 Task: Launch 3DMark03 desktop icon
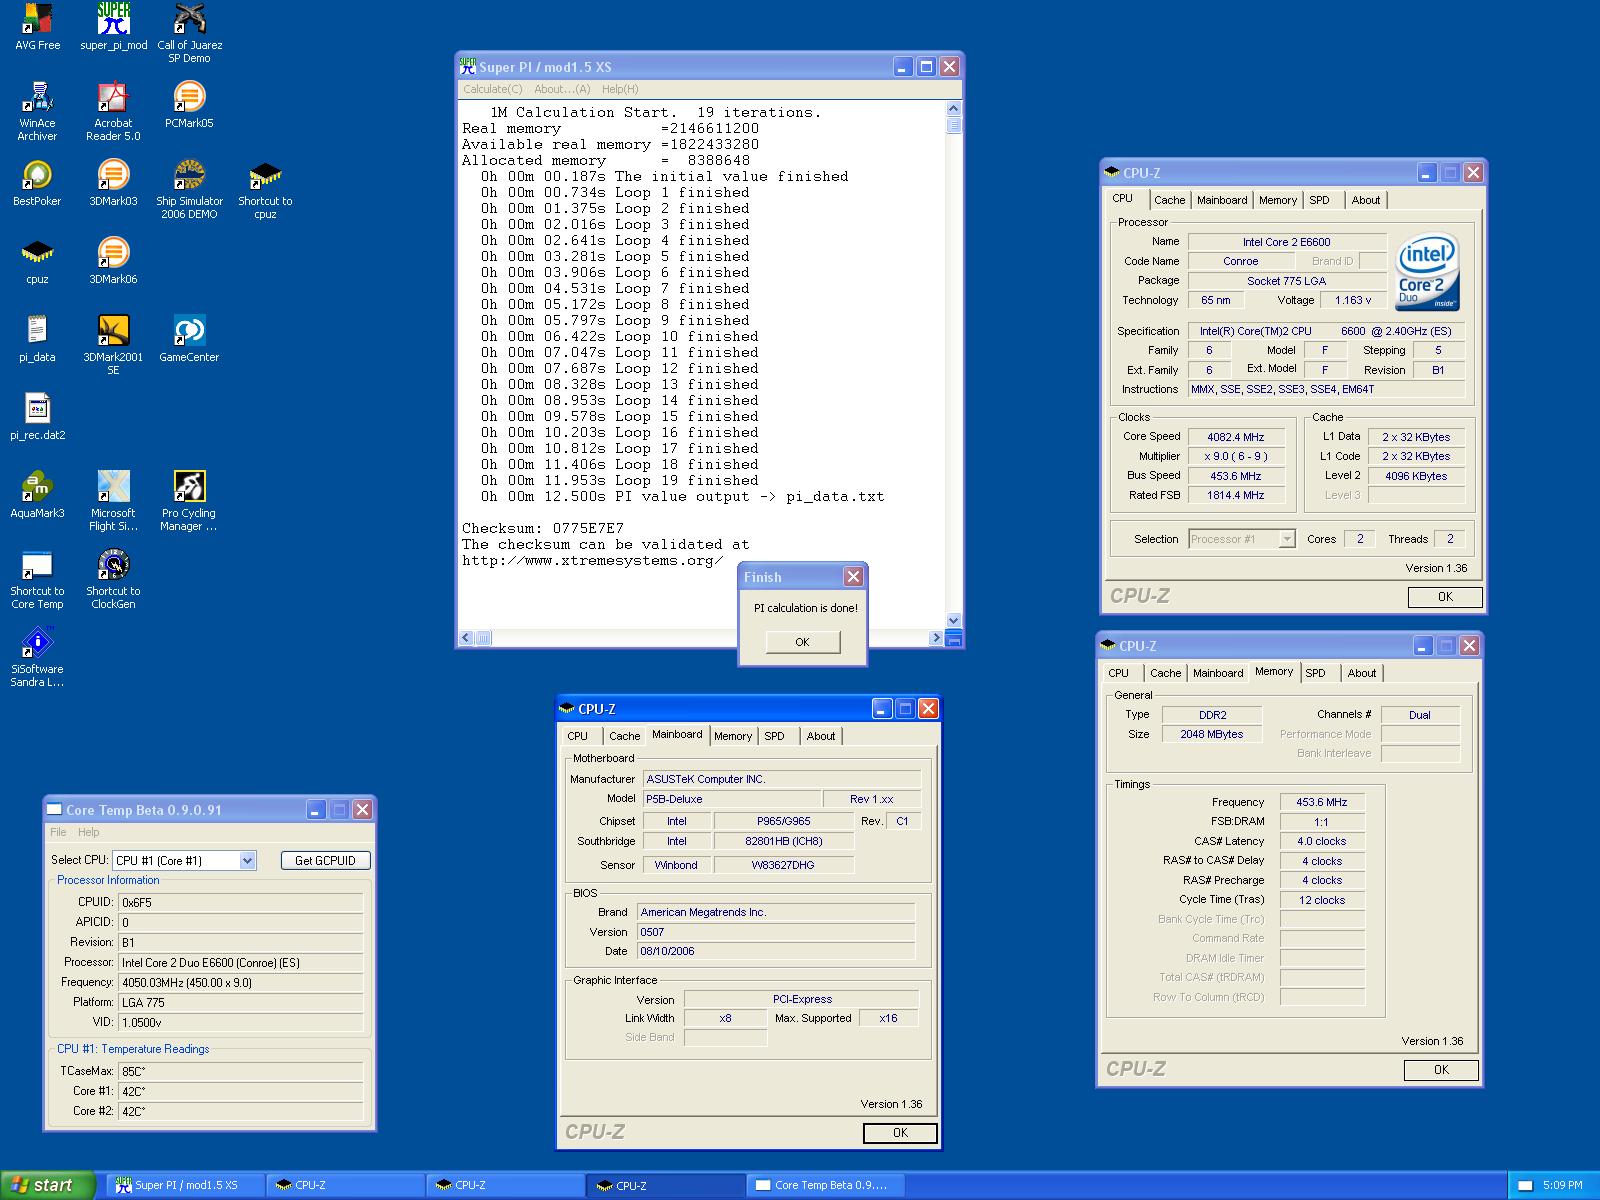(113, 183)
